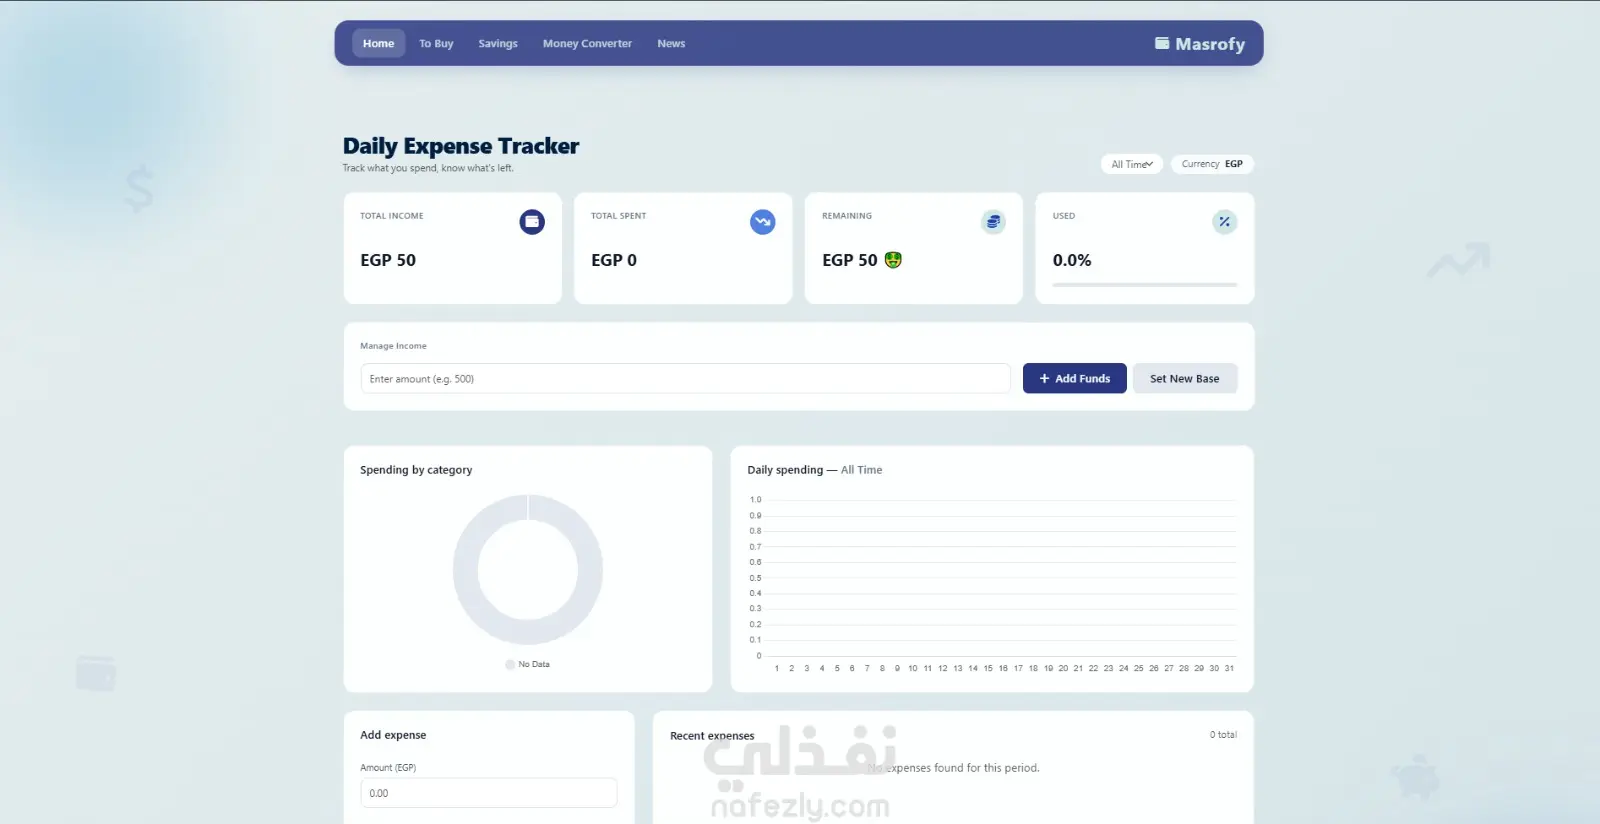This screenshot has width=1600, height=824.
Task: Click the trending-down icon in Total Spent card
Action: 763,222
